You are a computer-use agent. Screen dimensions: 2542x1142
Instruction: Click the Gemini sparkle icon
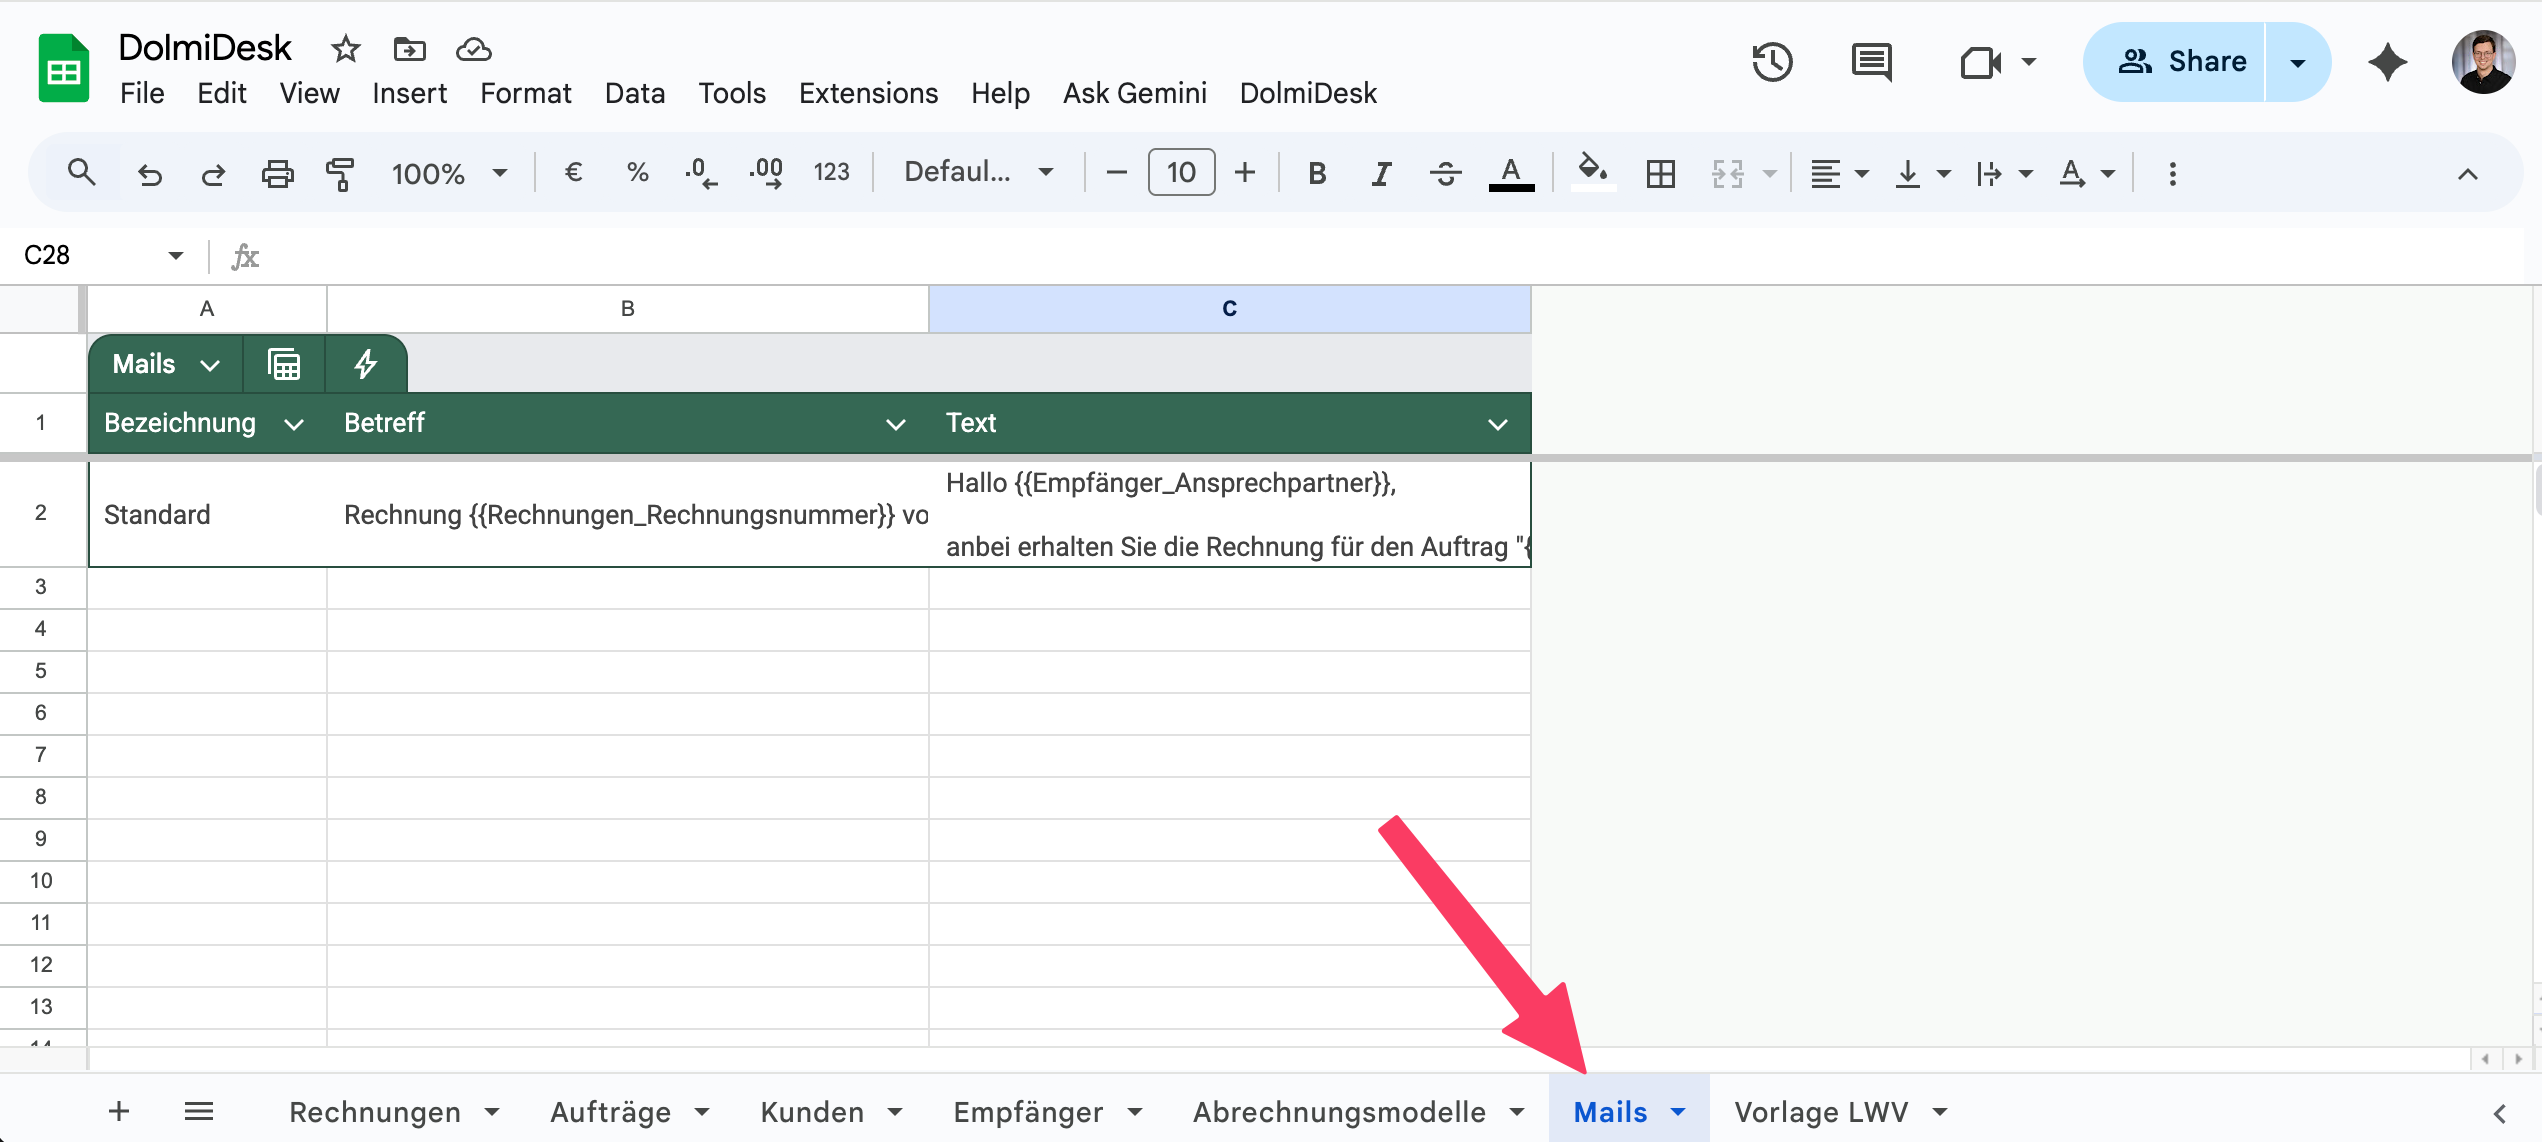(x=2387, y=62)
